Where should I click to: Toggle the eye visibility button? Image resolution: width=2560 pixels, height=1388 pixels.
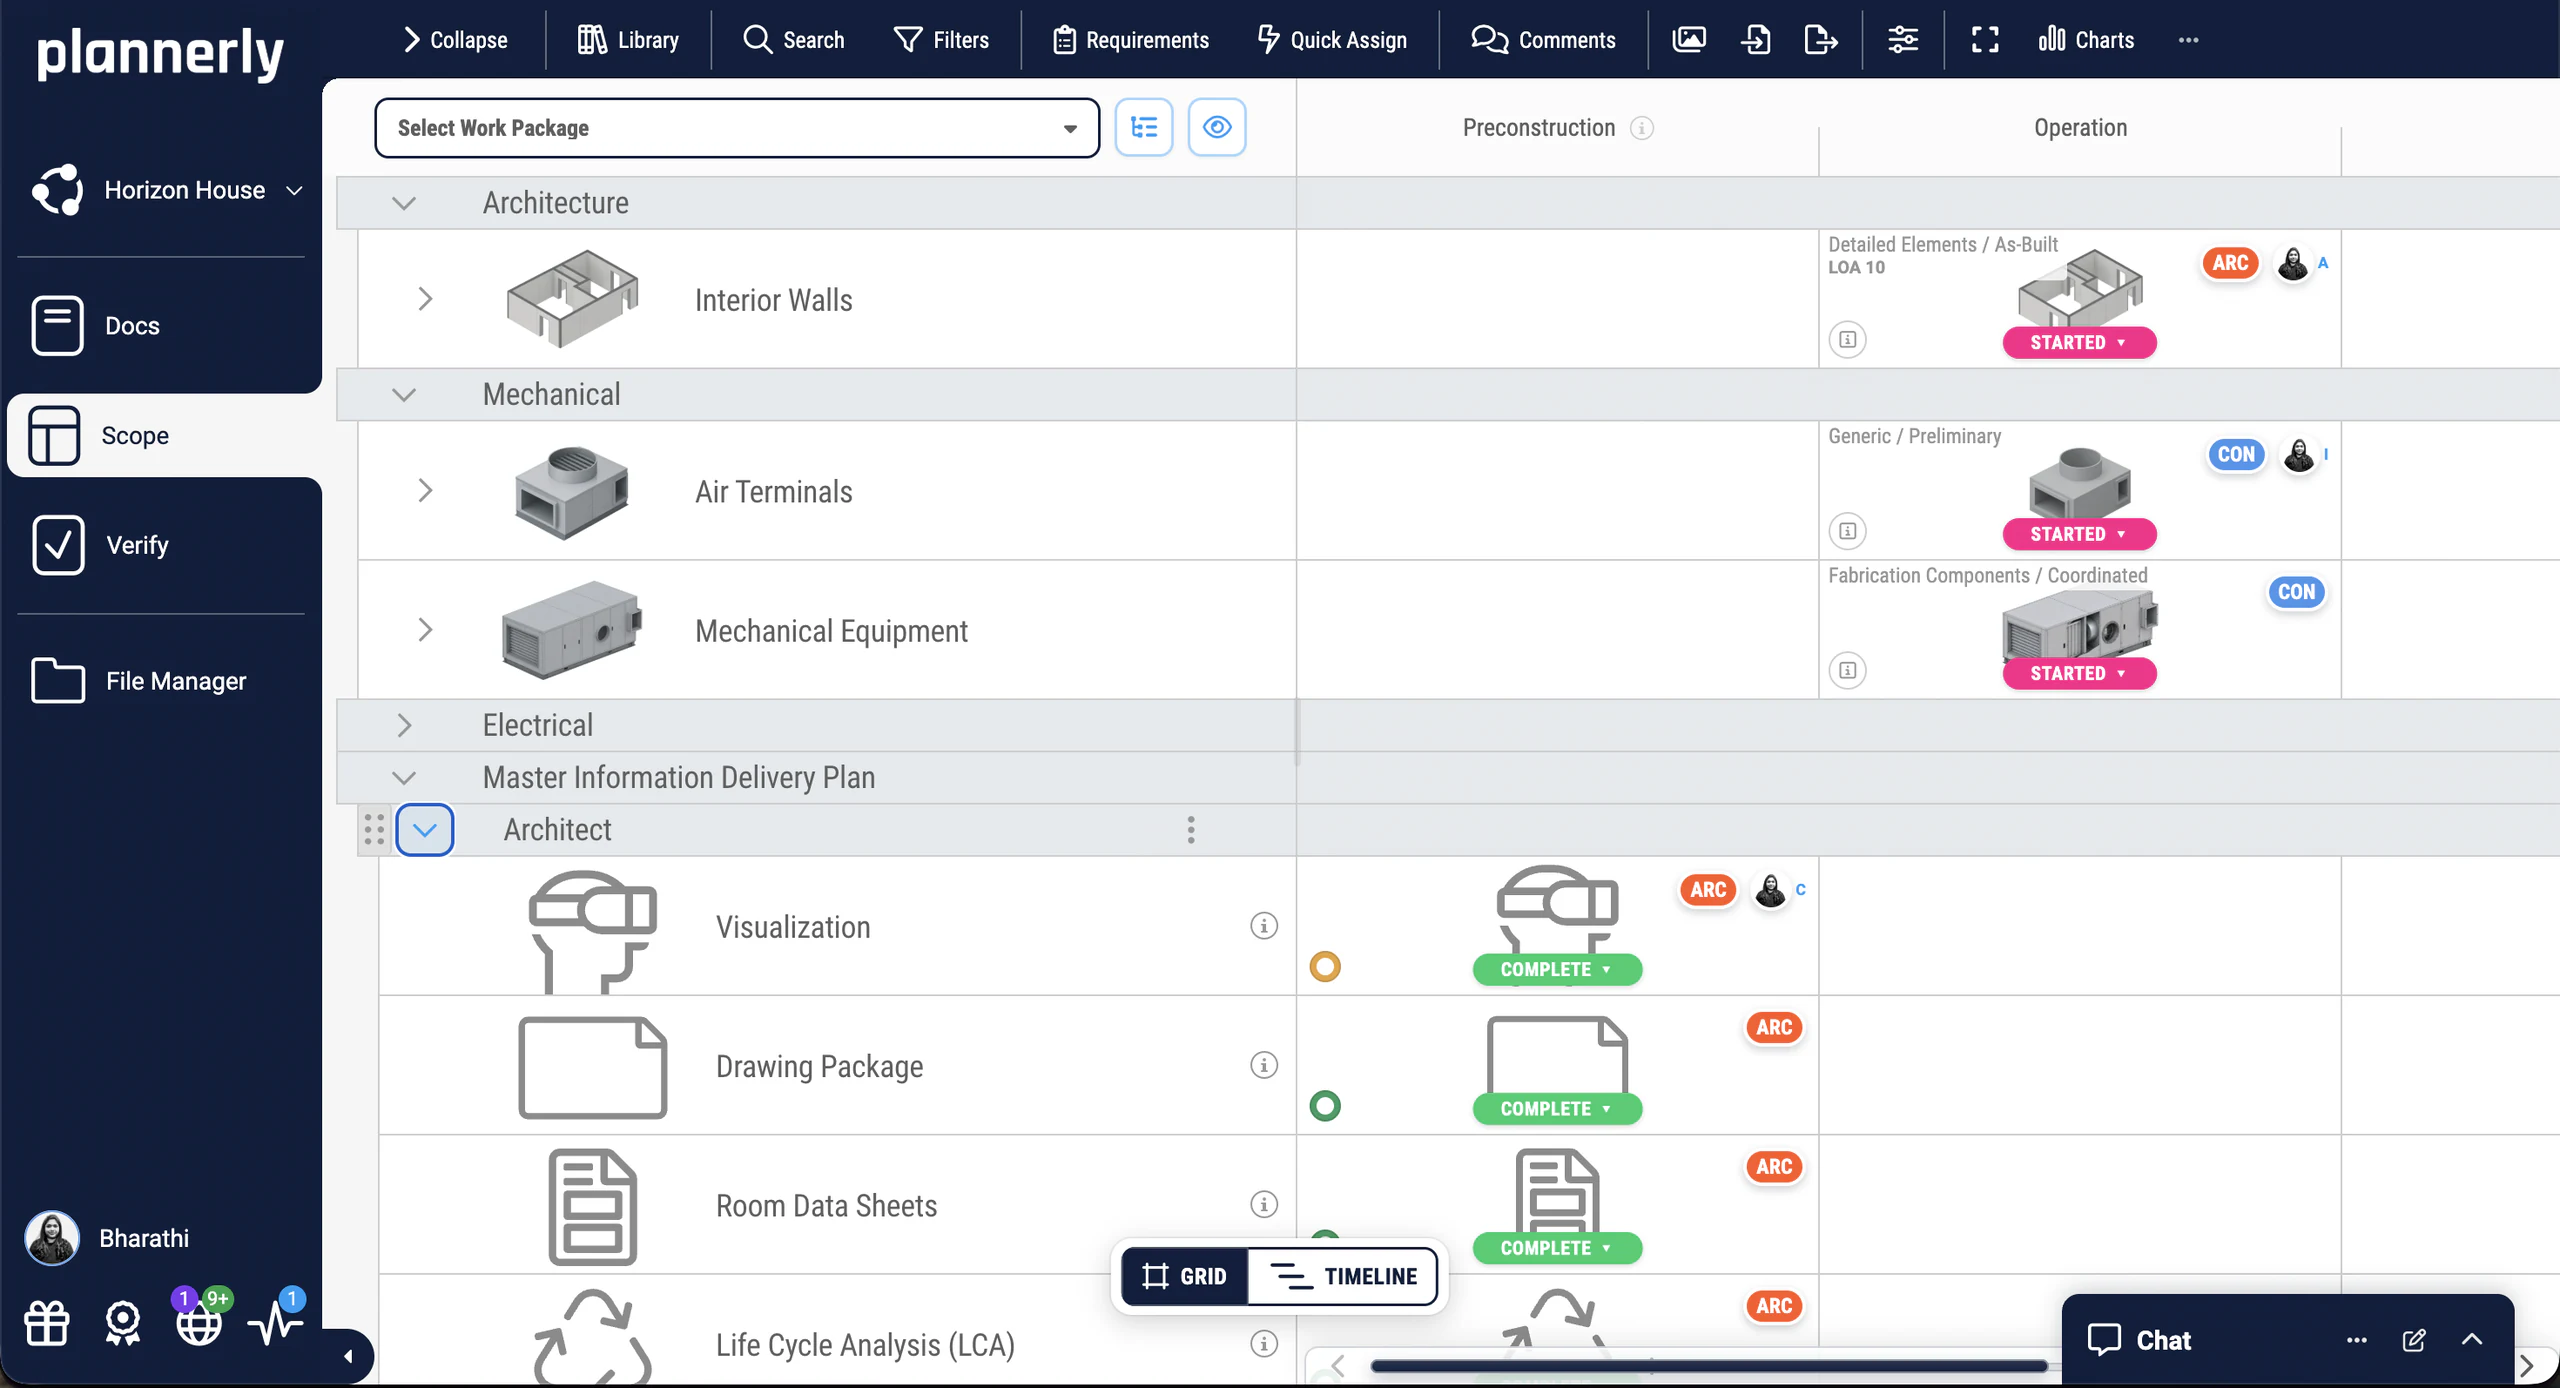pyautogui.click(x=1217, y=127)
